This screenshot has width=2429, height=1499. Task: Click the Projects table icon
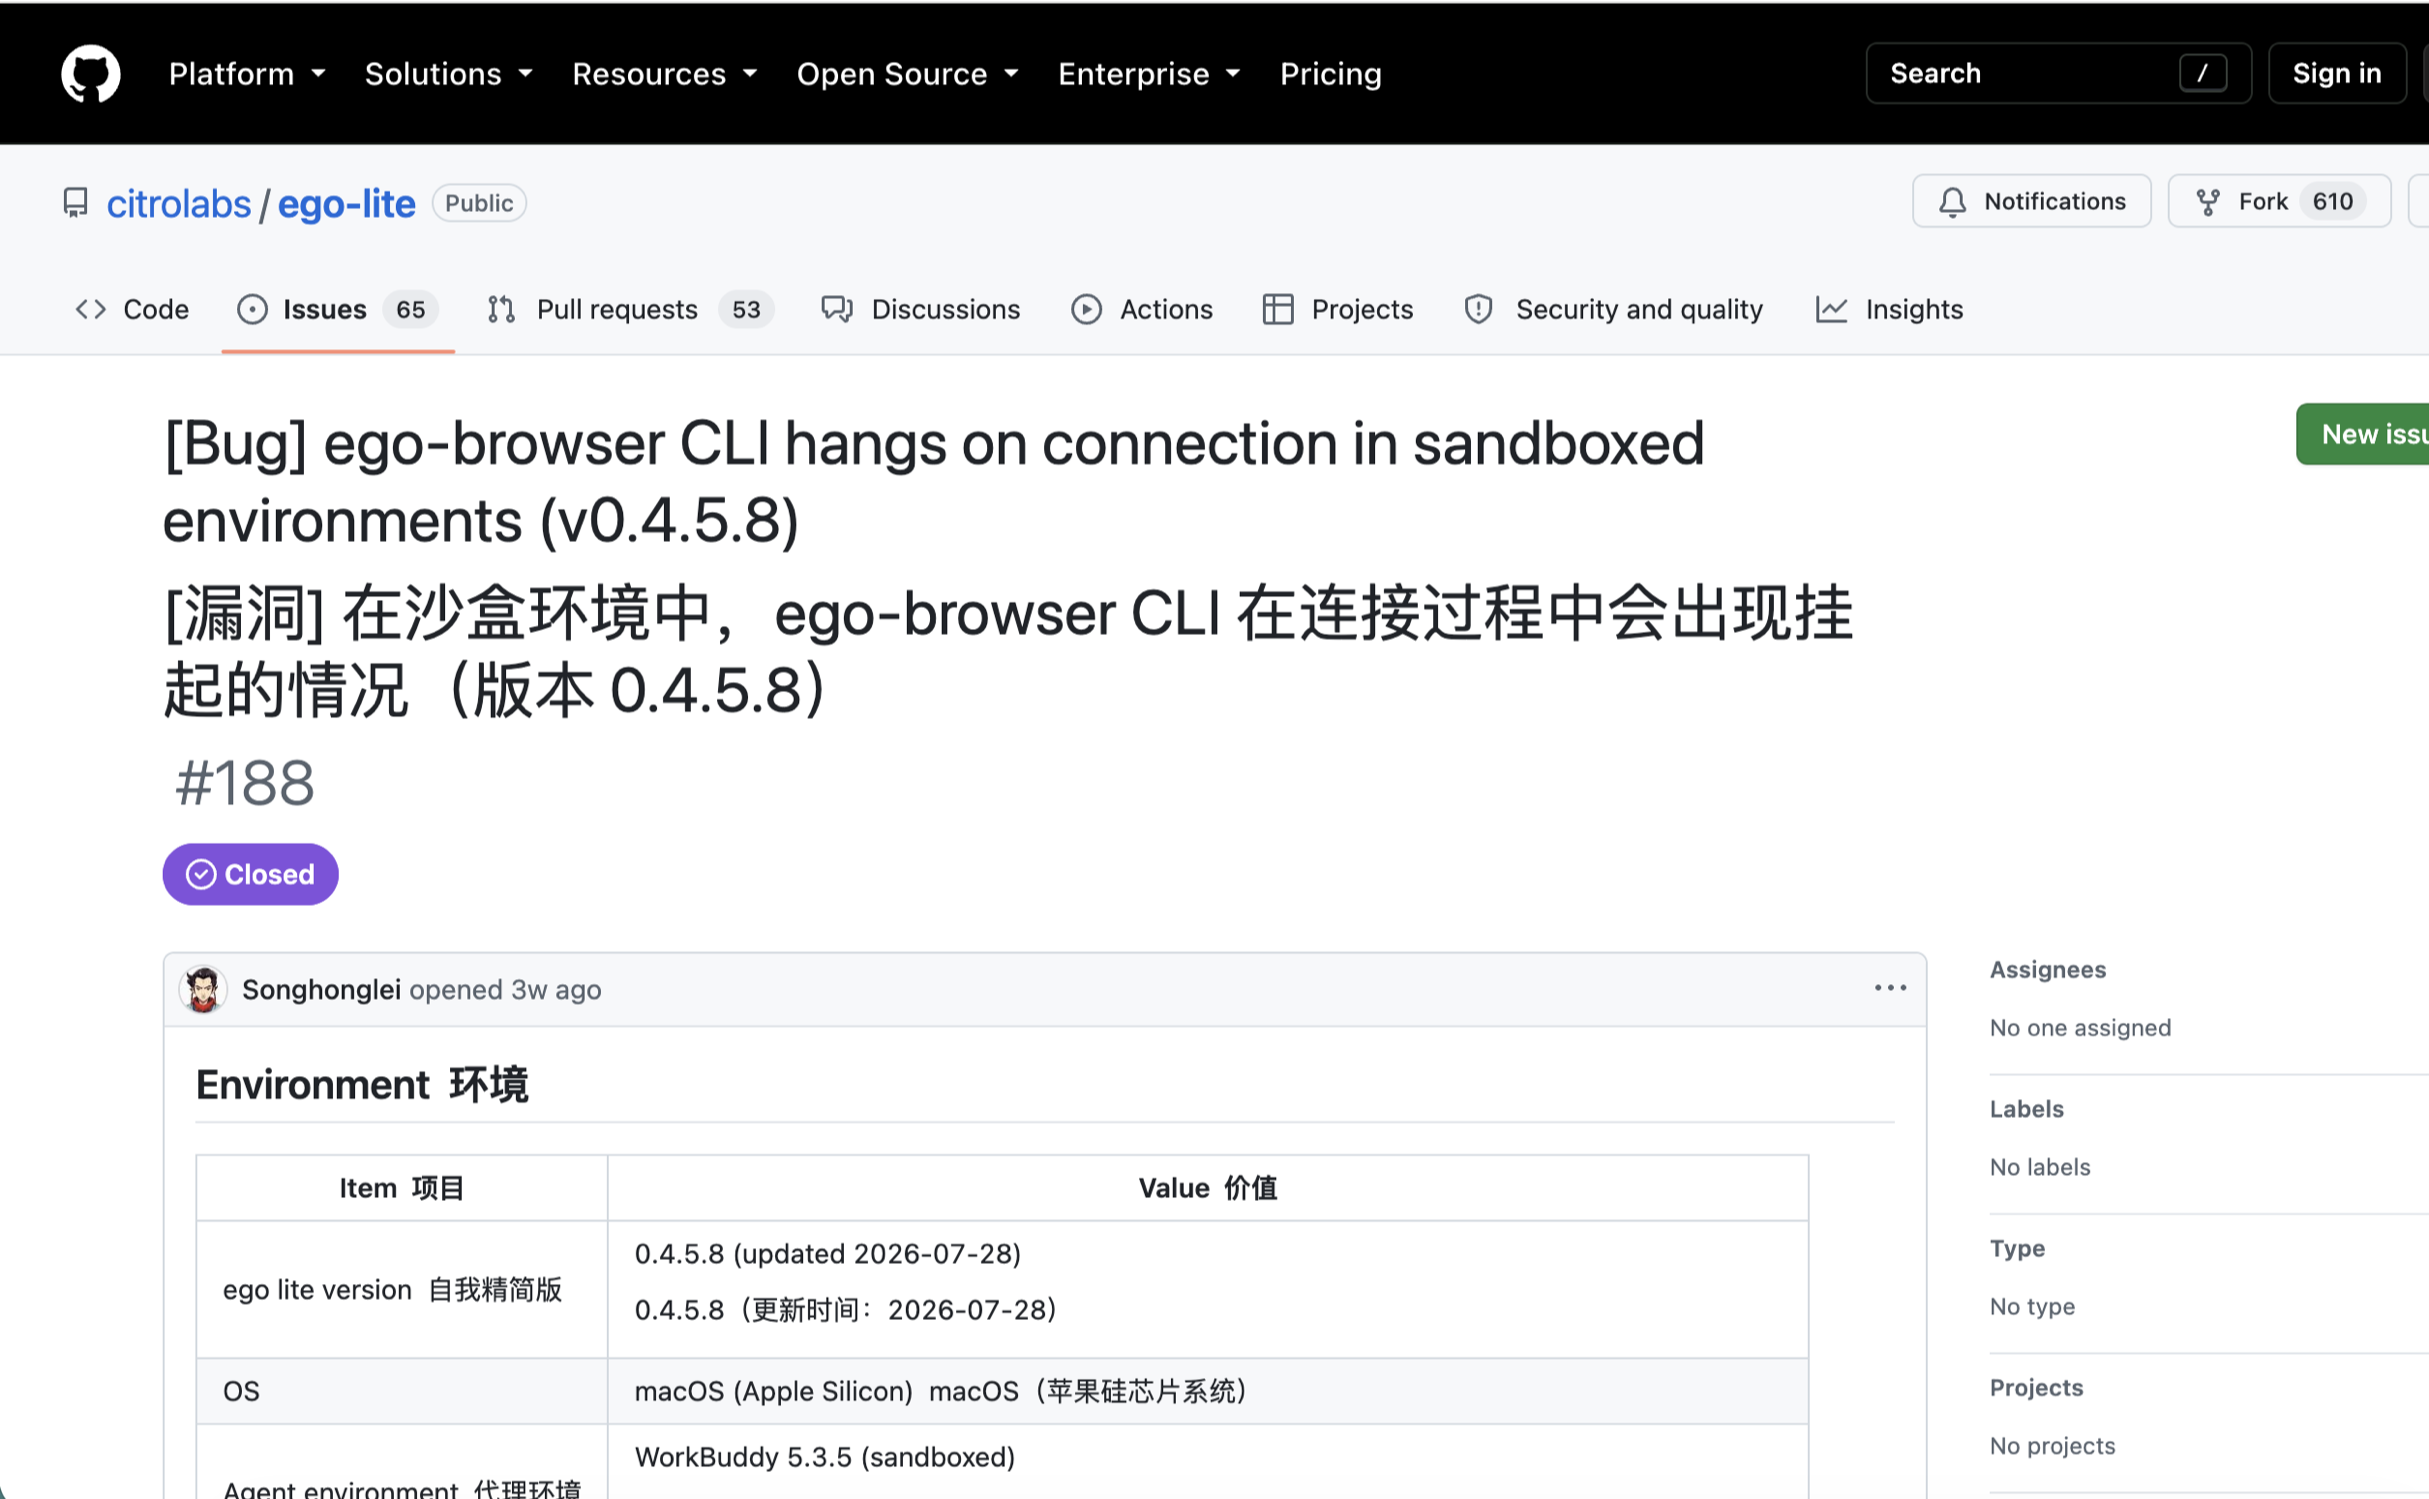click(1278, 309)
